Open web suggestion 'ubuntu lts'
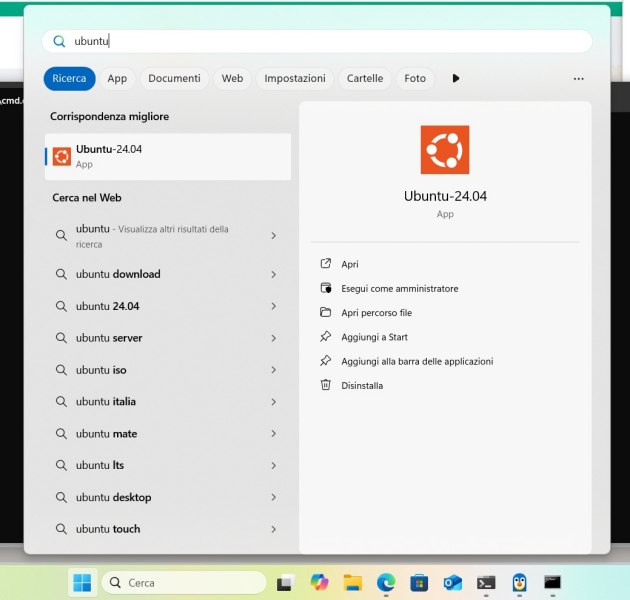This screenshot has height=600, width=630. tap(168, 465)
